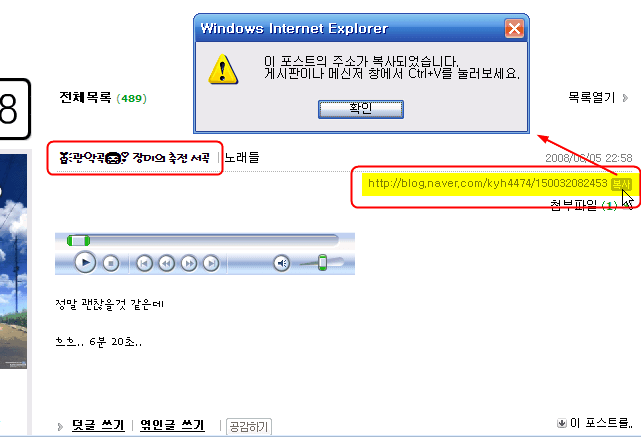Skip to the next track in player
The width and height of the screenshot is (641, 437).
click(211, 264)
